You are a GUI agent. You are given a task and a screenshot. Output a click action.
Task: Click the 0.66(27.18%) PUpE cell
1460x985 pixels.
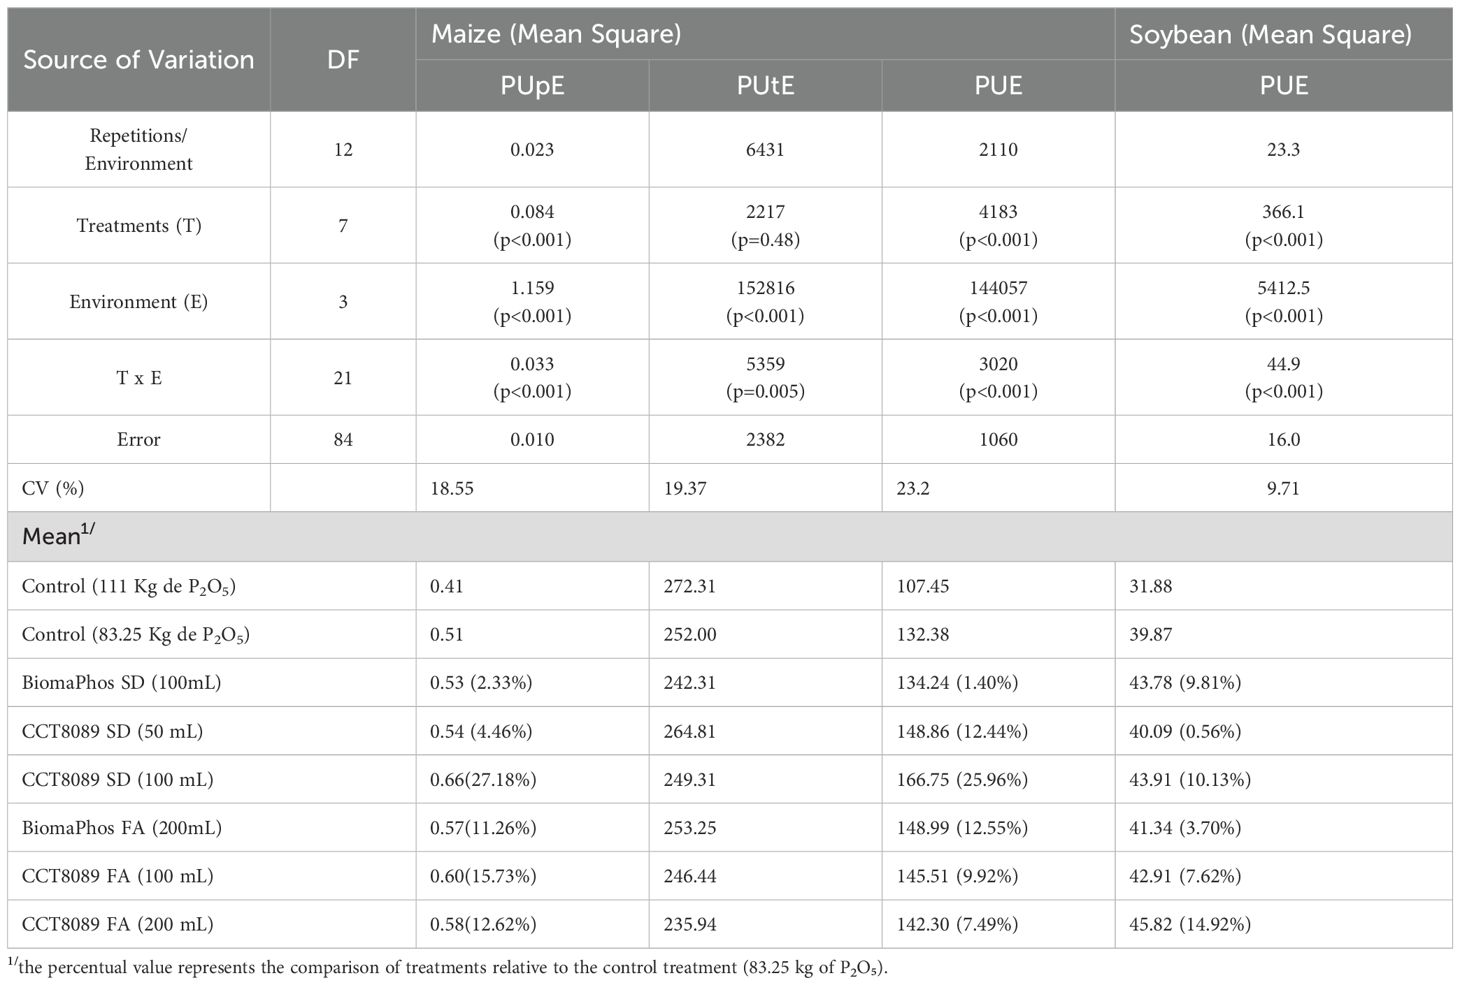483,779
